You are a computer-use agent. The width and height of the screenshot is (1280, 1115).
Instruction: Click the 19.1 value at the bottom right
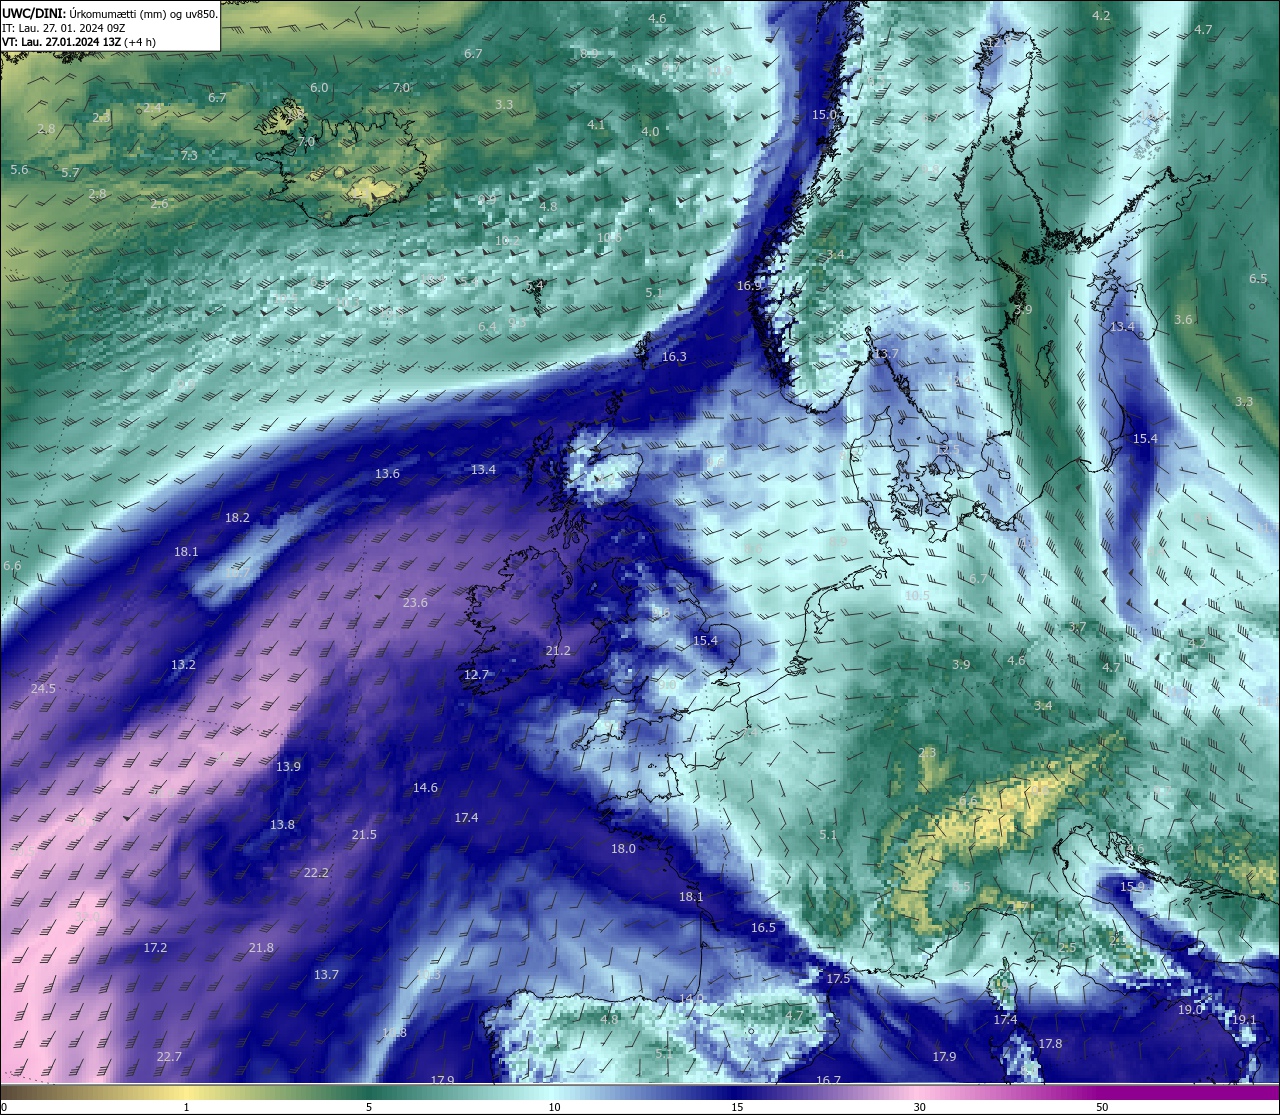click(x=1244, y=1019)
